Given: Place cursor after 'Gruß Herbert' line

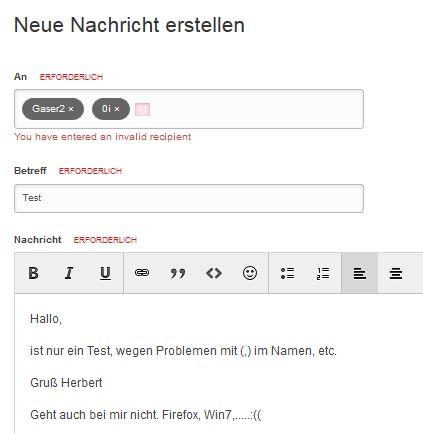Looking at the screenshot, I should click(104, 383).
